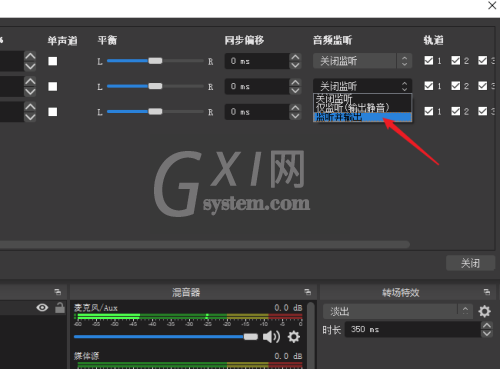The width and height of the screenshot is (500, 369).
Task: Choose 监听并输出 in the open list
Action: point(362,117)
